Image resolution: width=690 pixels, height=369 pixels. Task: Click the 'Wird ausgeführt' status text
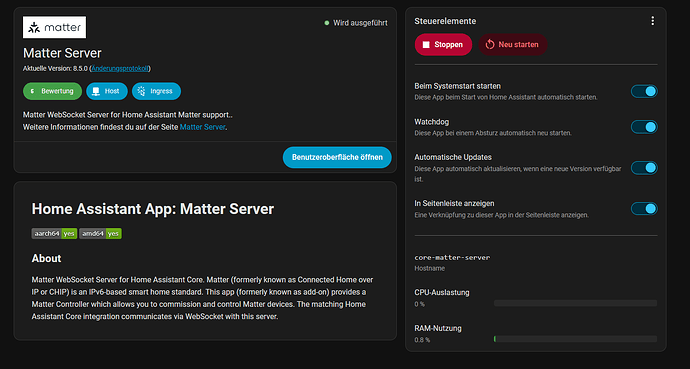click(x=360, y=23)
